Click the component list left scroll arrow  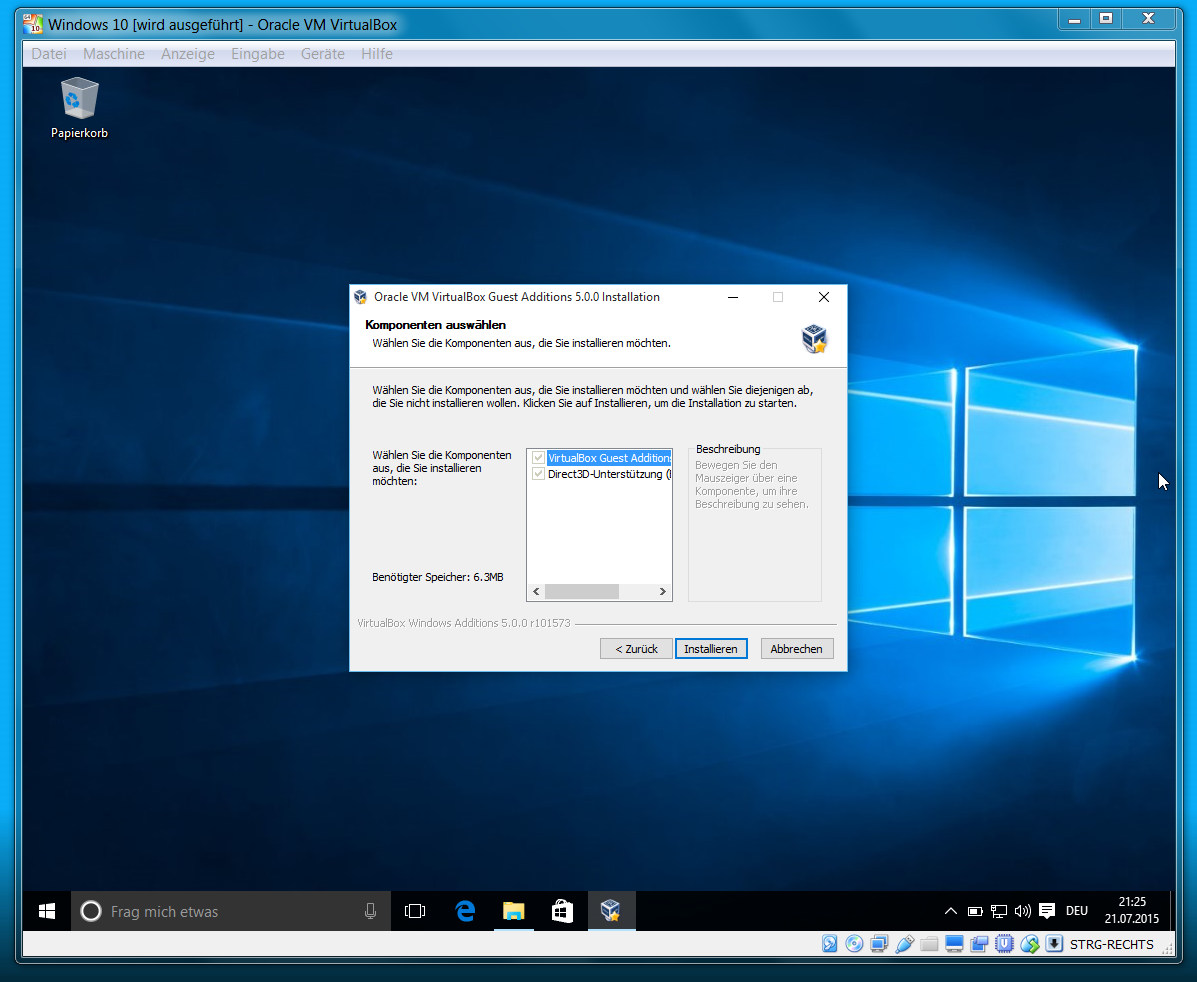536,592
